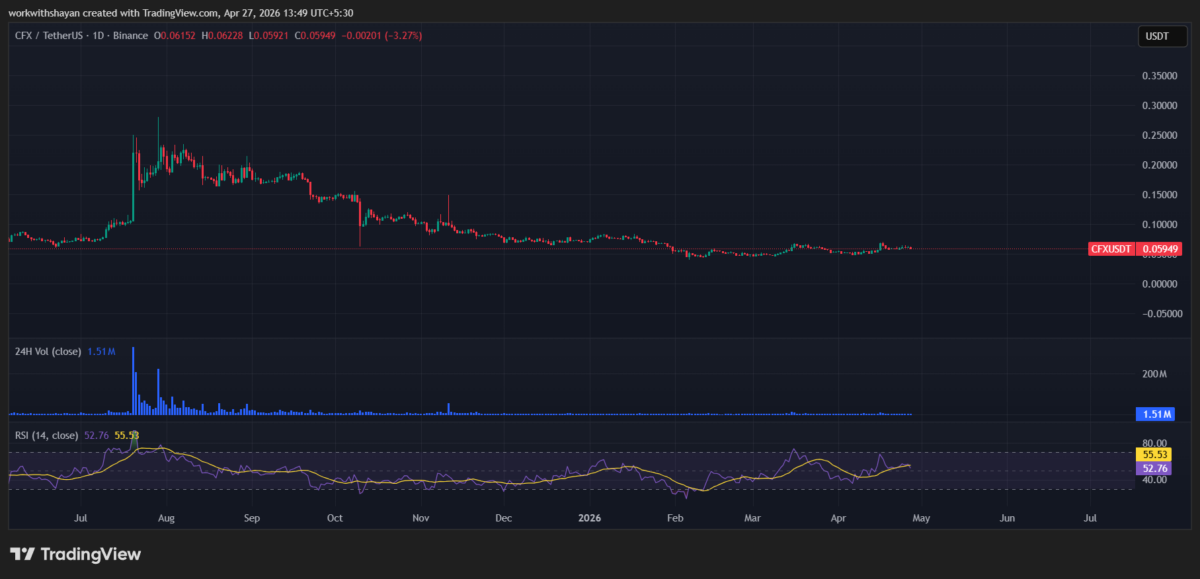This screenshot has height=579, width=1200.
Task: Click the -3.27% price change value
Action: pyautogui.click(x=398, y=36)
